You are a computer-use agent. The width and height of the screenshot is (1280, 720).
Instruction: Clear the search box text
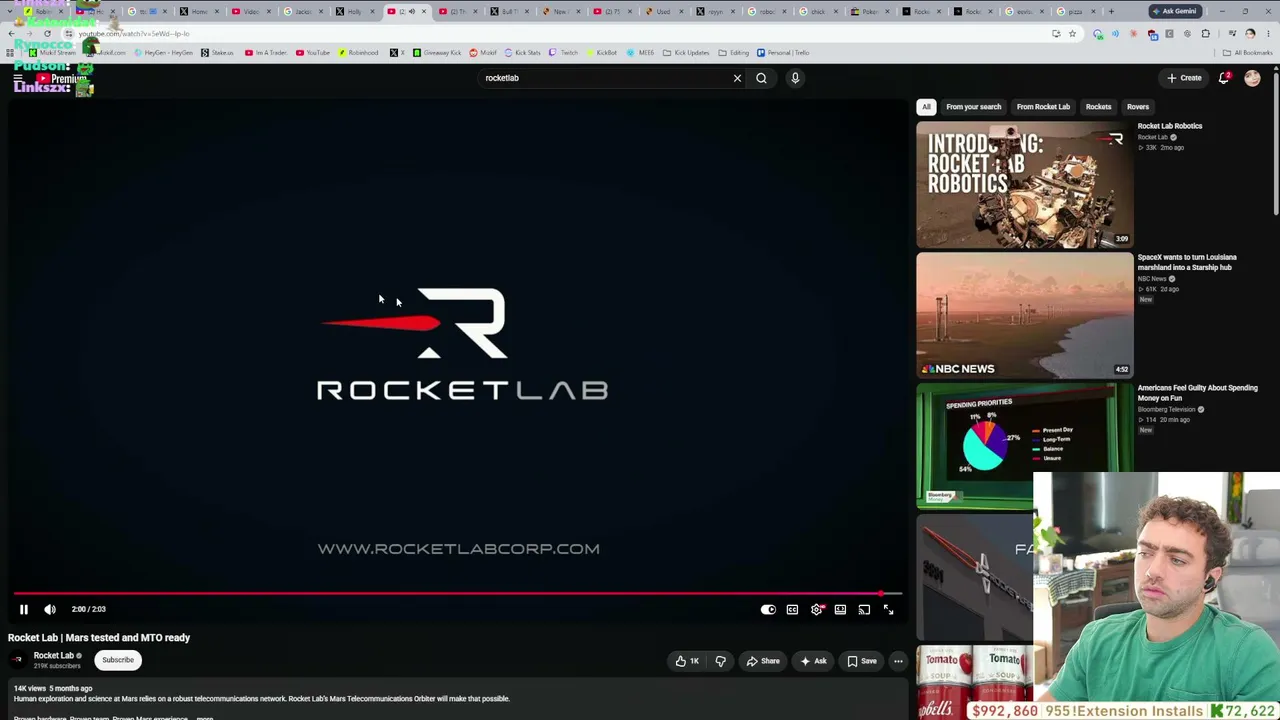tap(737, 78)
